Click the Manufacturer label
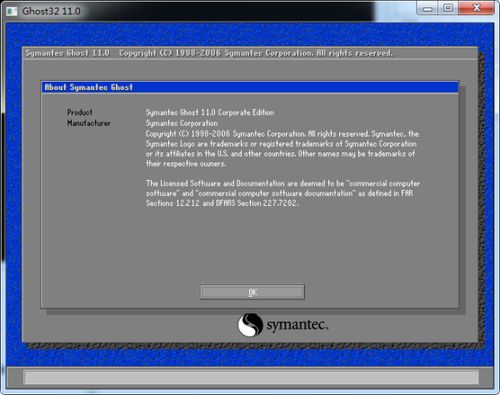 click(x=89, y=123)
